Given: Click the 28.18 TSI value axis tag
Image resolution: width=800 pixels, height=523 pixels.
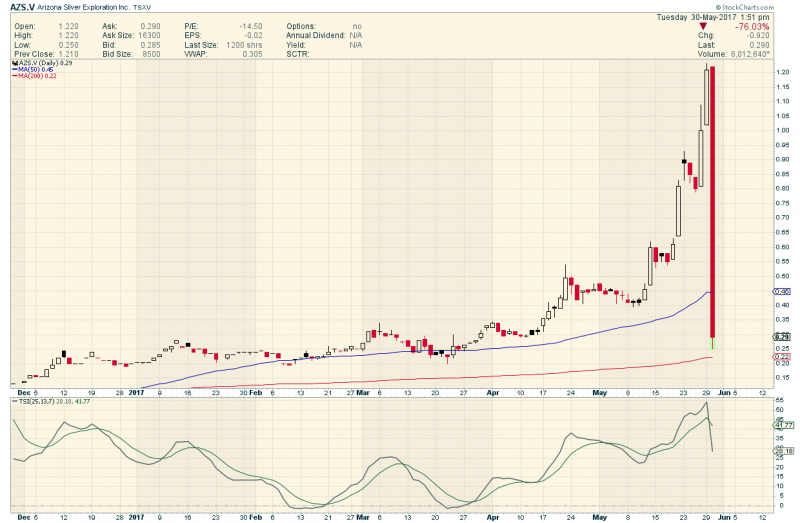Looking at the screenshot, I should [x=783, y=451].
